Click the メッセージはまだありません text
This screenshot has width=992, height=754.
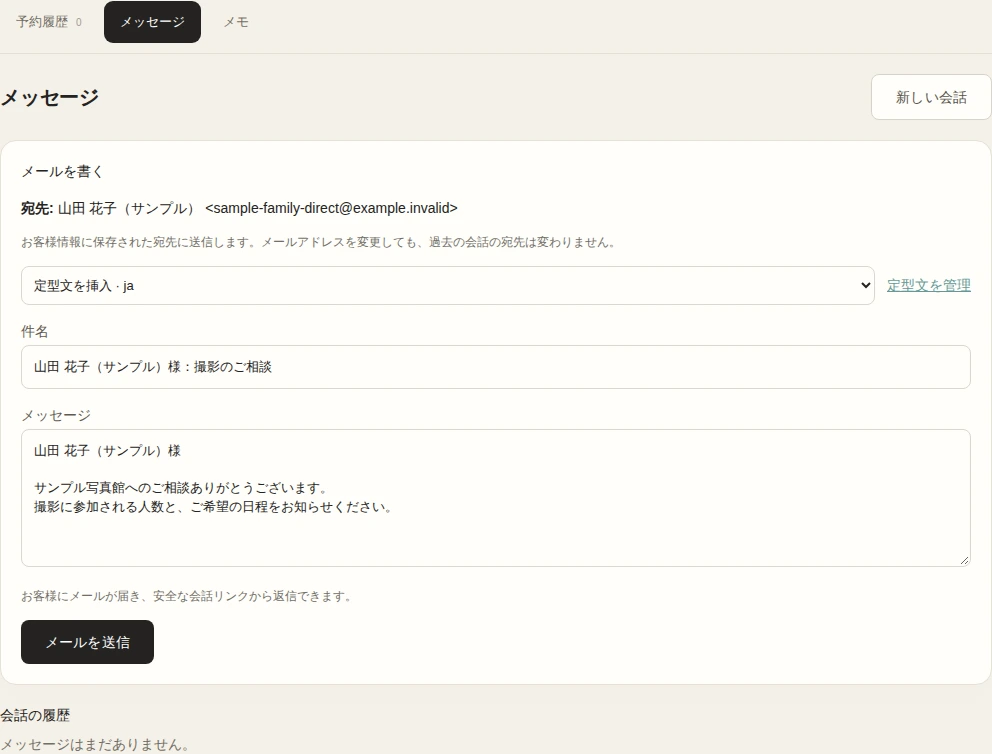point(94,745)
